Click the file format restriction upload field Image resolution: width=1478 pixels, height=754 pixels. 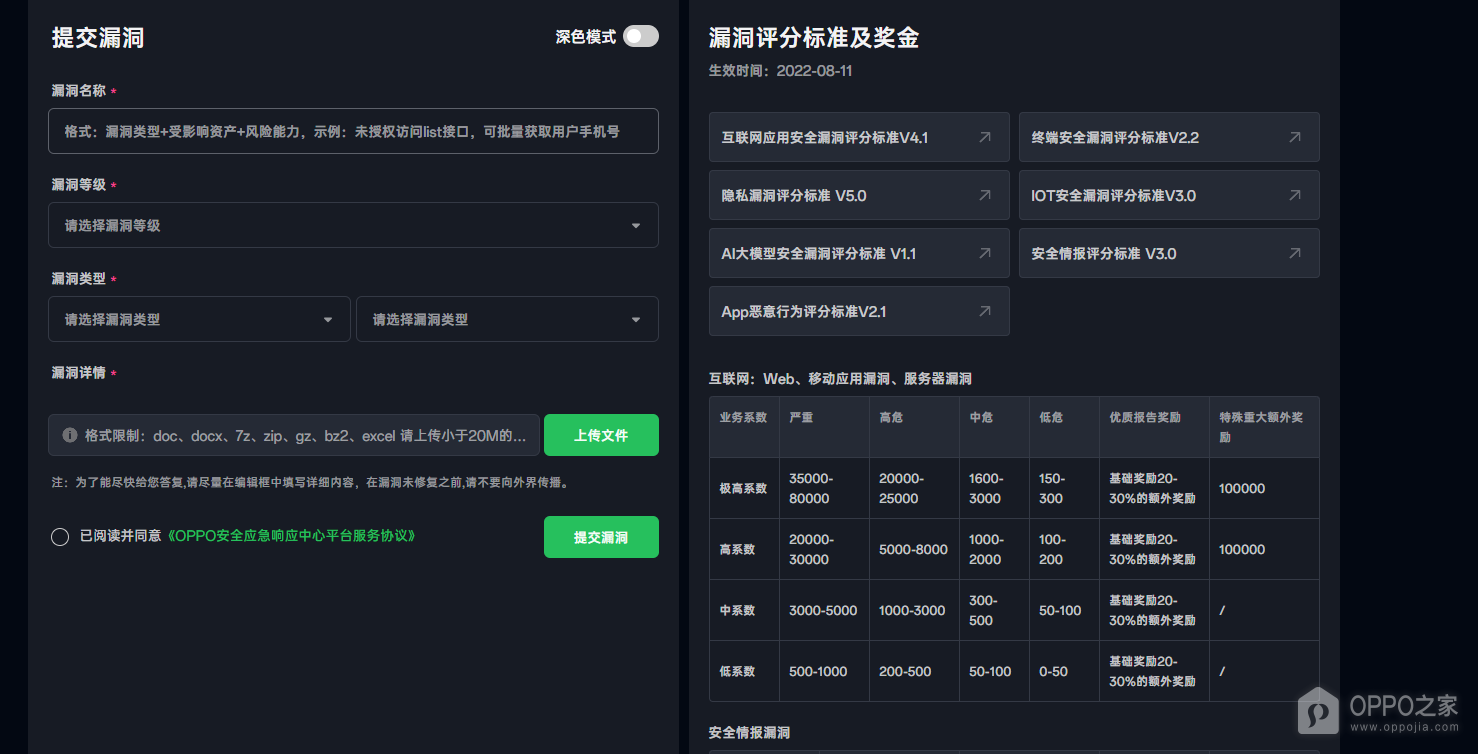tap(294, 435)
